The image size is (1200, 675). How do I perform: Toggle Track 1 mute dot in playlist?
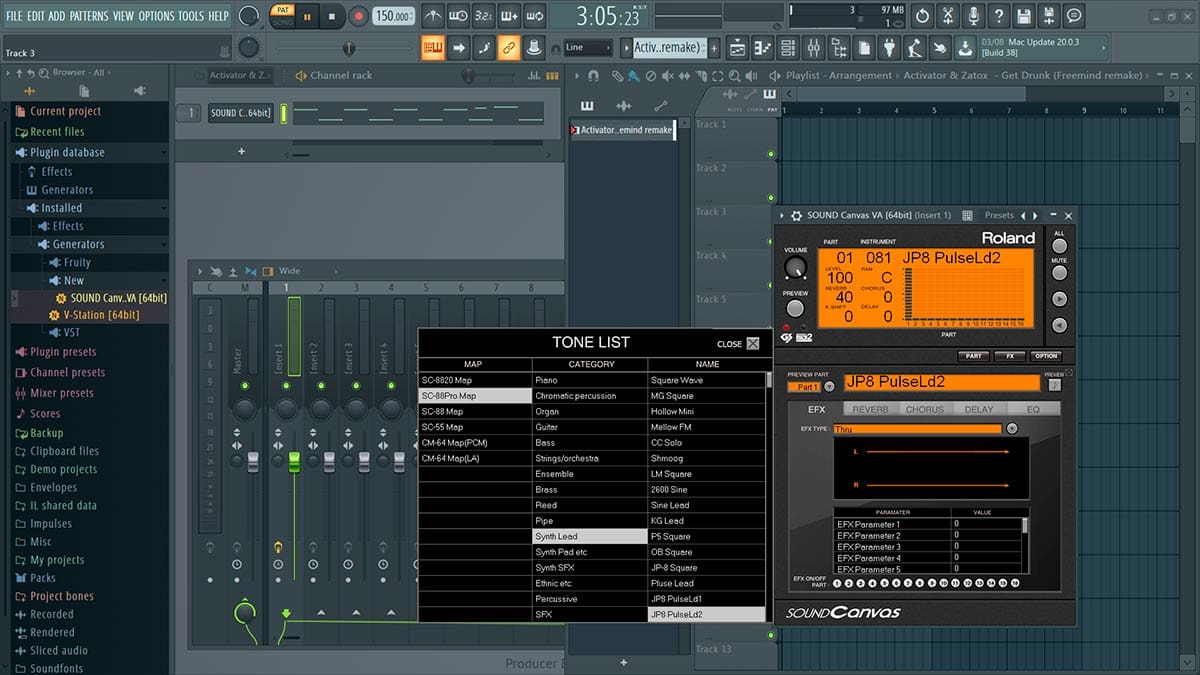click(x=771, y=154)
